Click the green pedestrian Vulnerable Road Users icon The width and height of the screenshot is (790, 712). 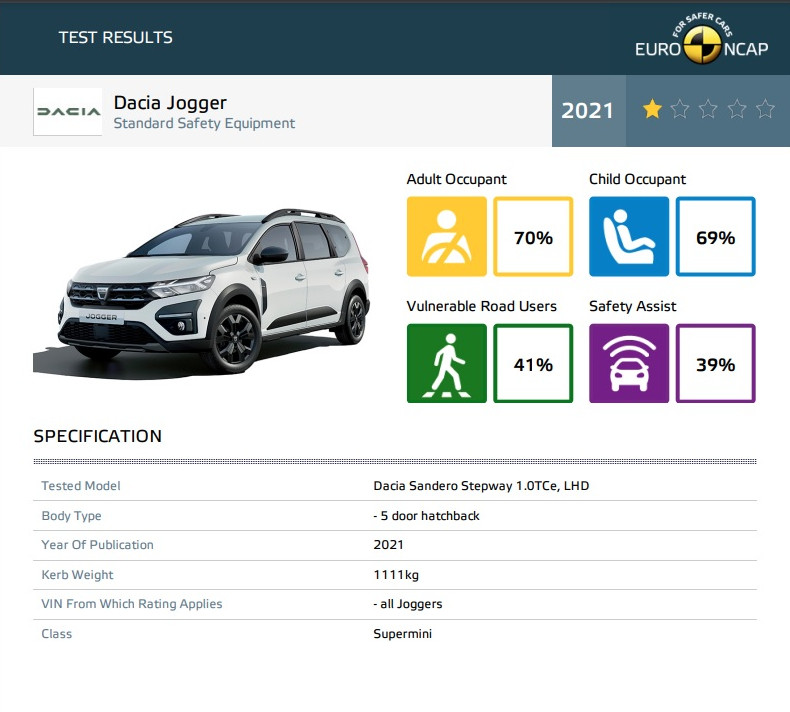(x=446, y=363)
